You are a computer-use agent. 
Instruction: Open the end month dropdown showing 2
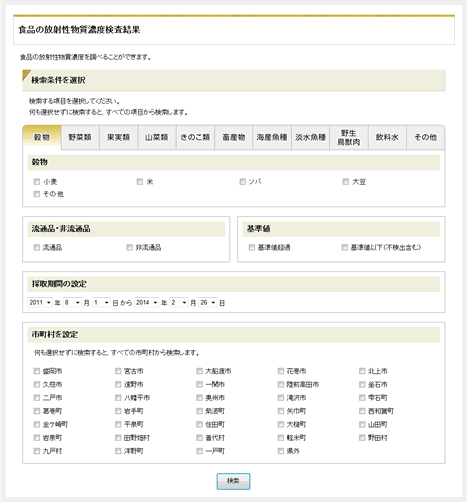click(x=179, y=303)
